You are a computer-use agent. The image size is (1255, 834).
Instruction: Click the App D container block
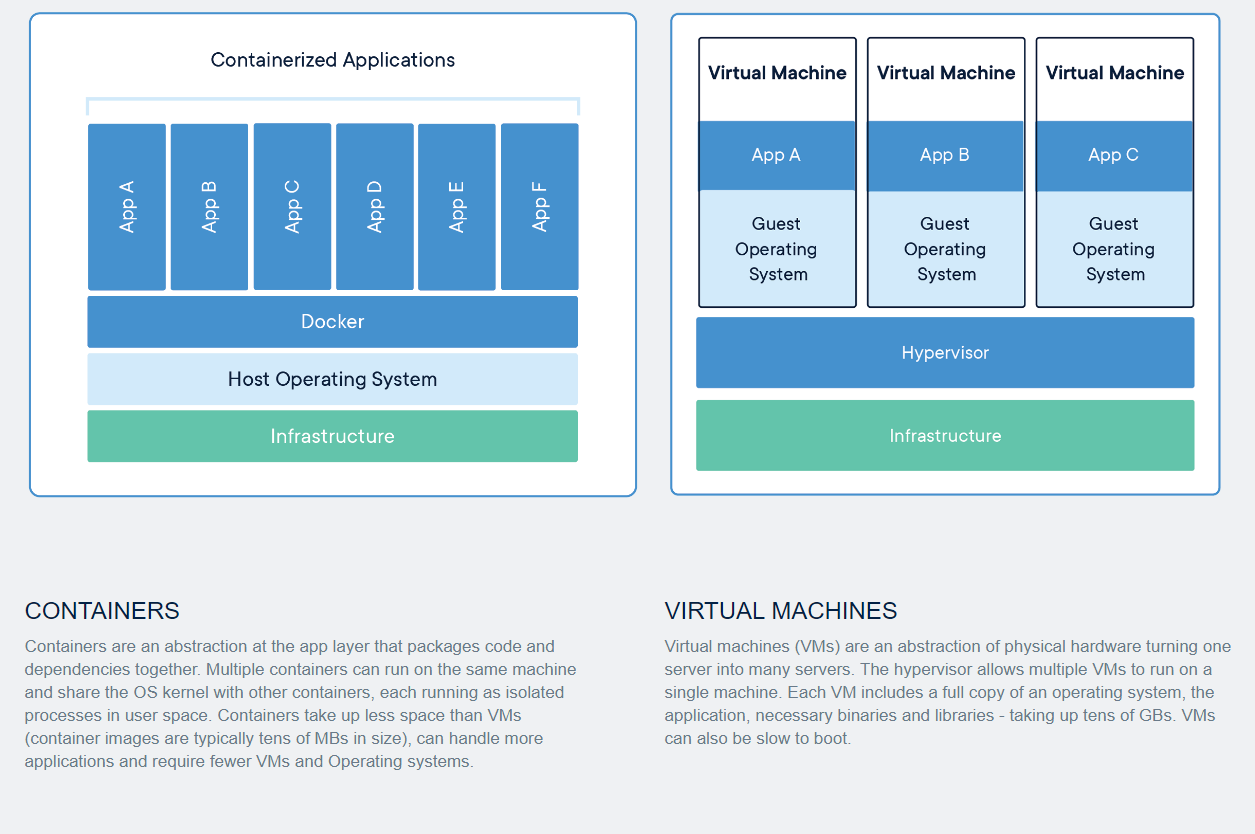click(375, 207)
